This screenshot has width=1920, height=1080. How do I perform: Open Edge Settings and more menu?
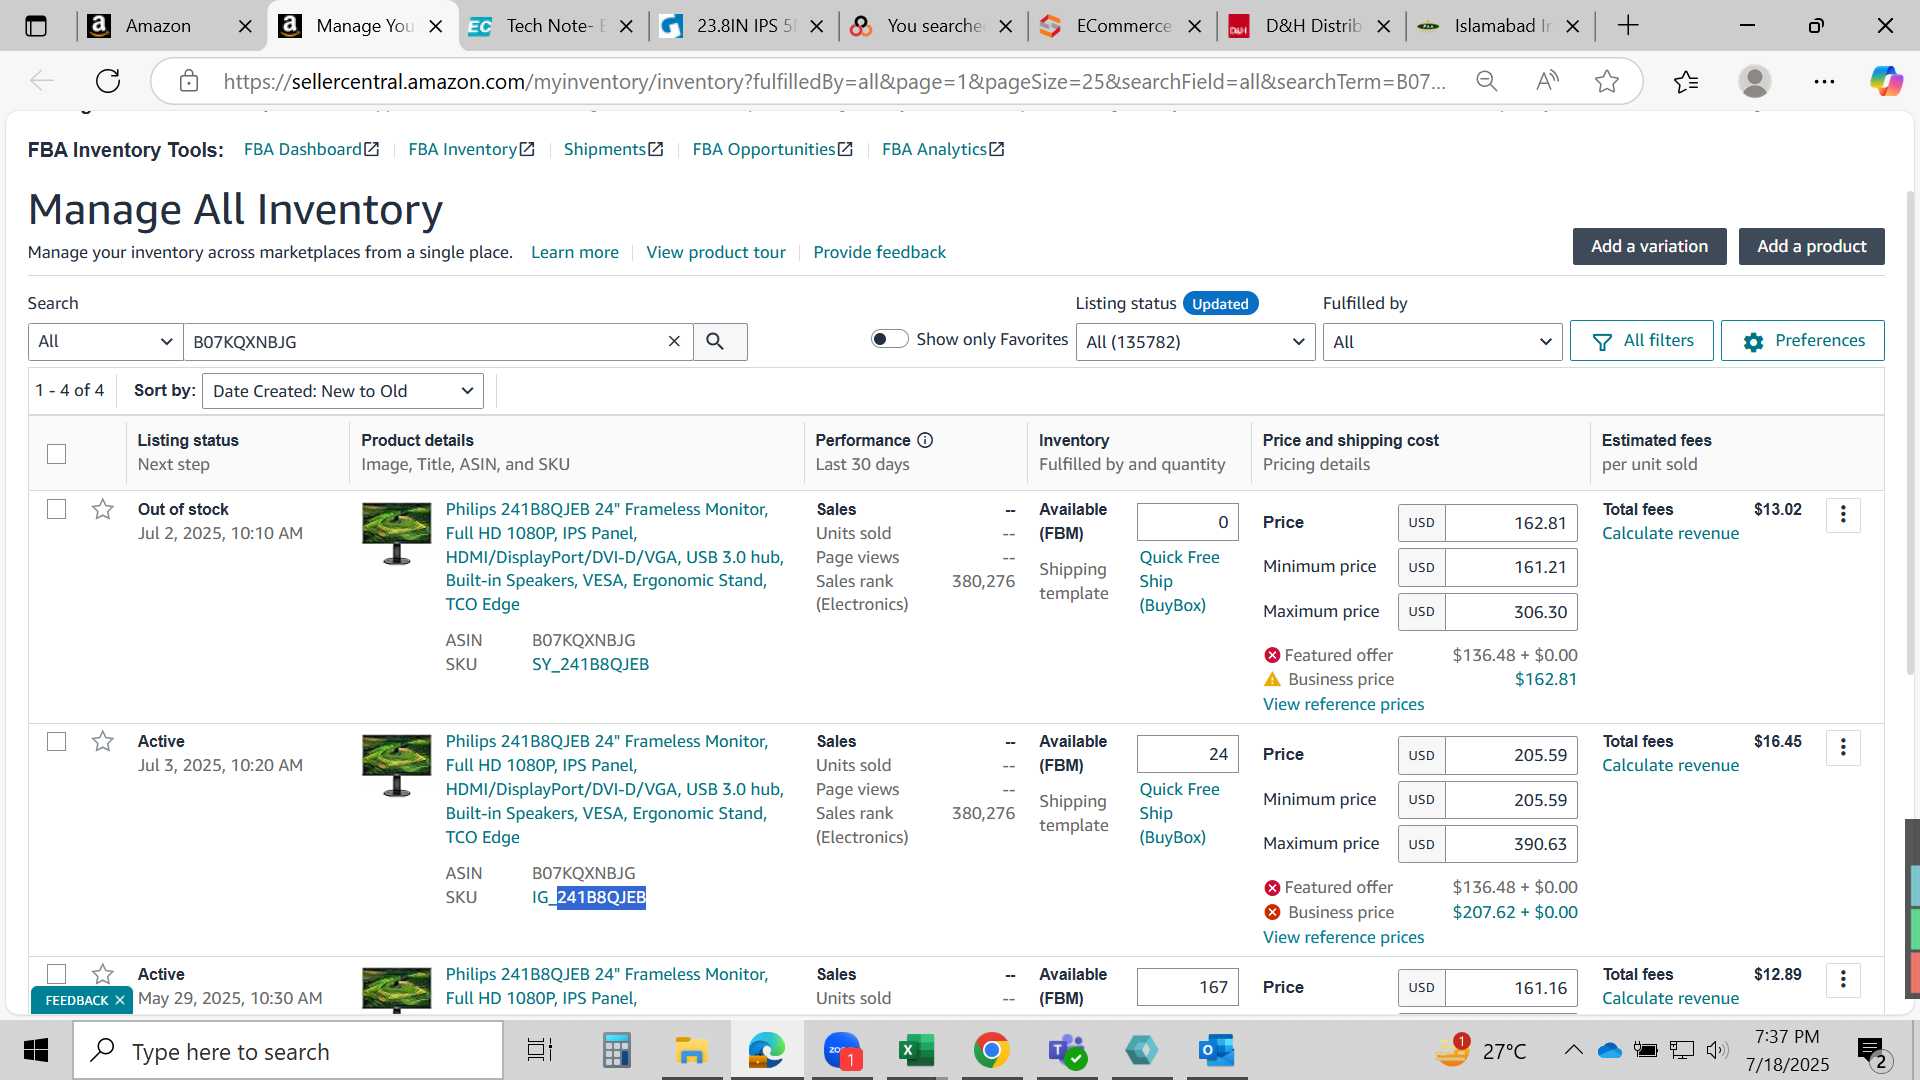(x=1824, y=81)
